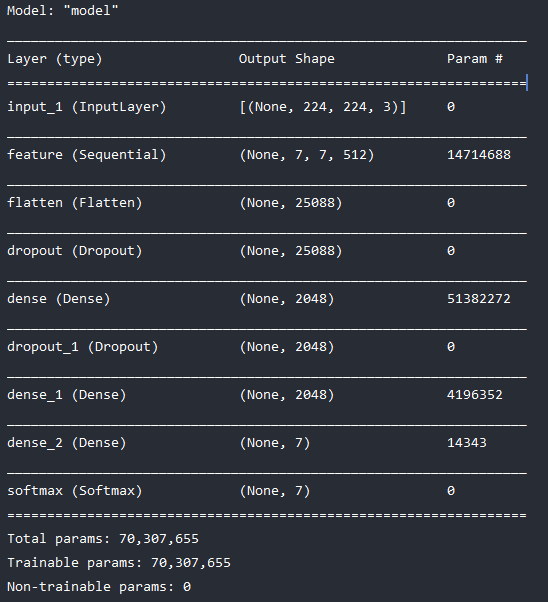Select the flatten row's param value '0'
Image resolution: width=548 pixels, height=602 pixels.
[x=451, y=203]
